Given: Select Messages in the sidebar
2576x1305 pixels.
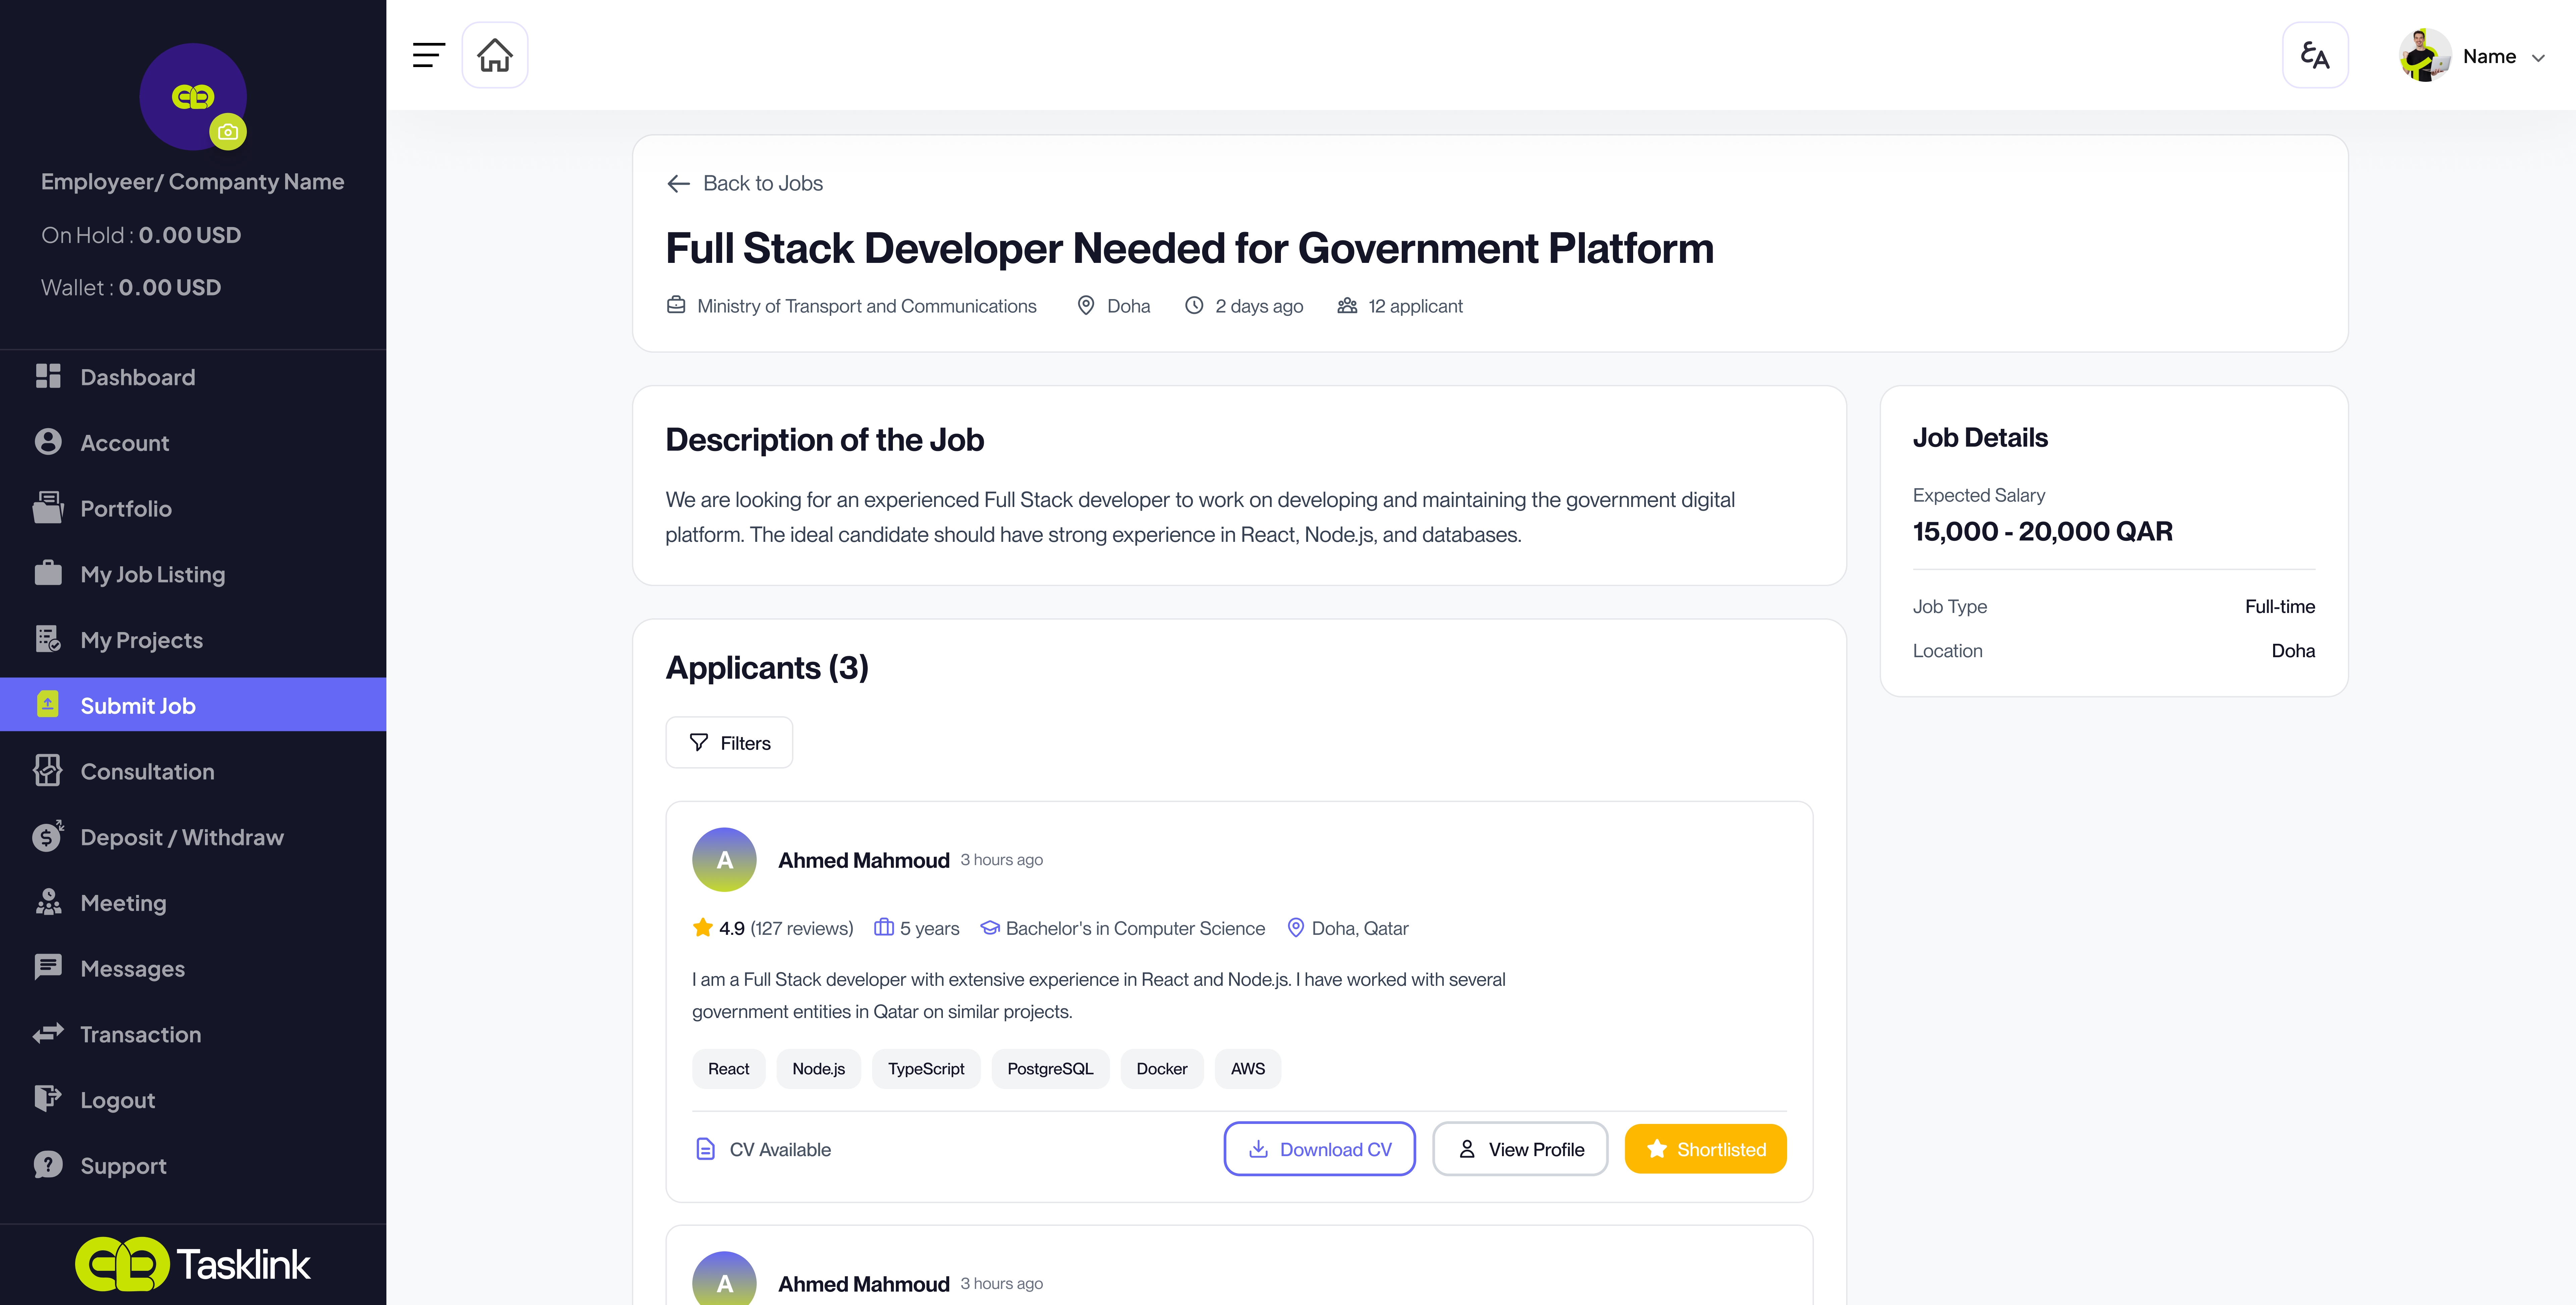Looking at the screenshot, I should 132,968.
